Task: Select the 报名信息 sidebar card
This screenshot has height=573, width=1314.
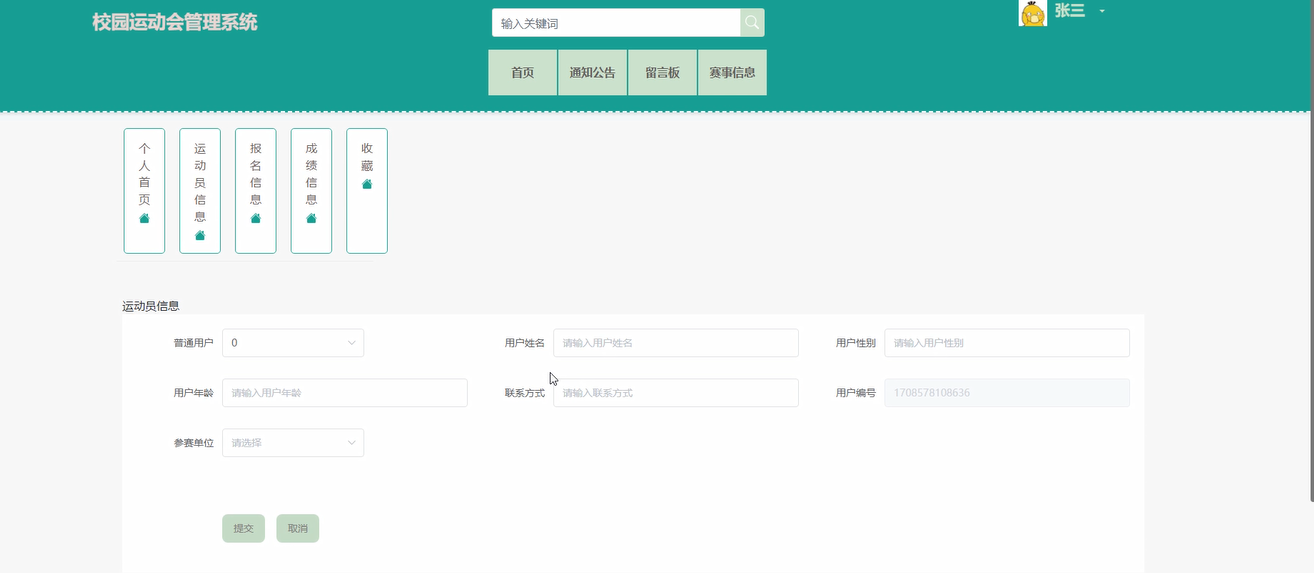Action: point(256,191)
